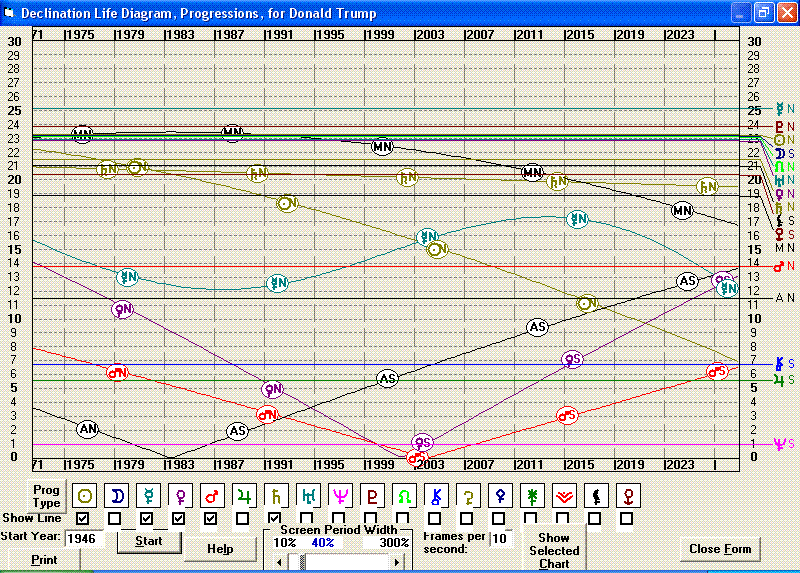
Task: Select the Uranus glyph icon button
Action: (309, 495)
